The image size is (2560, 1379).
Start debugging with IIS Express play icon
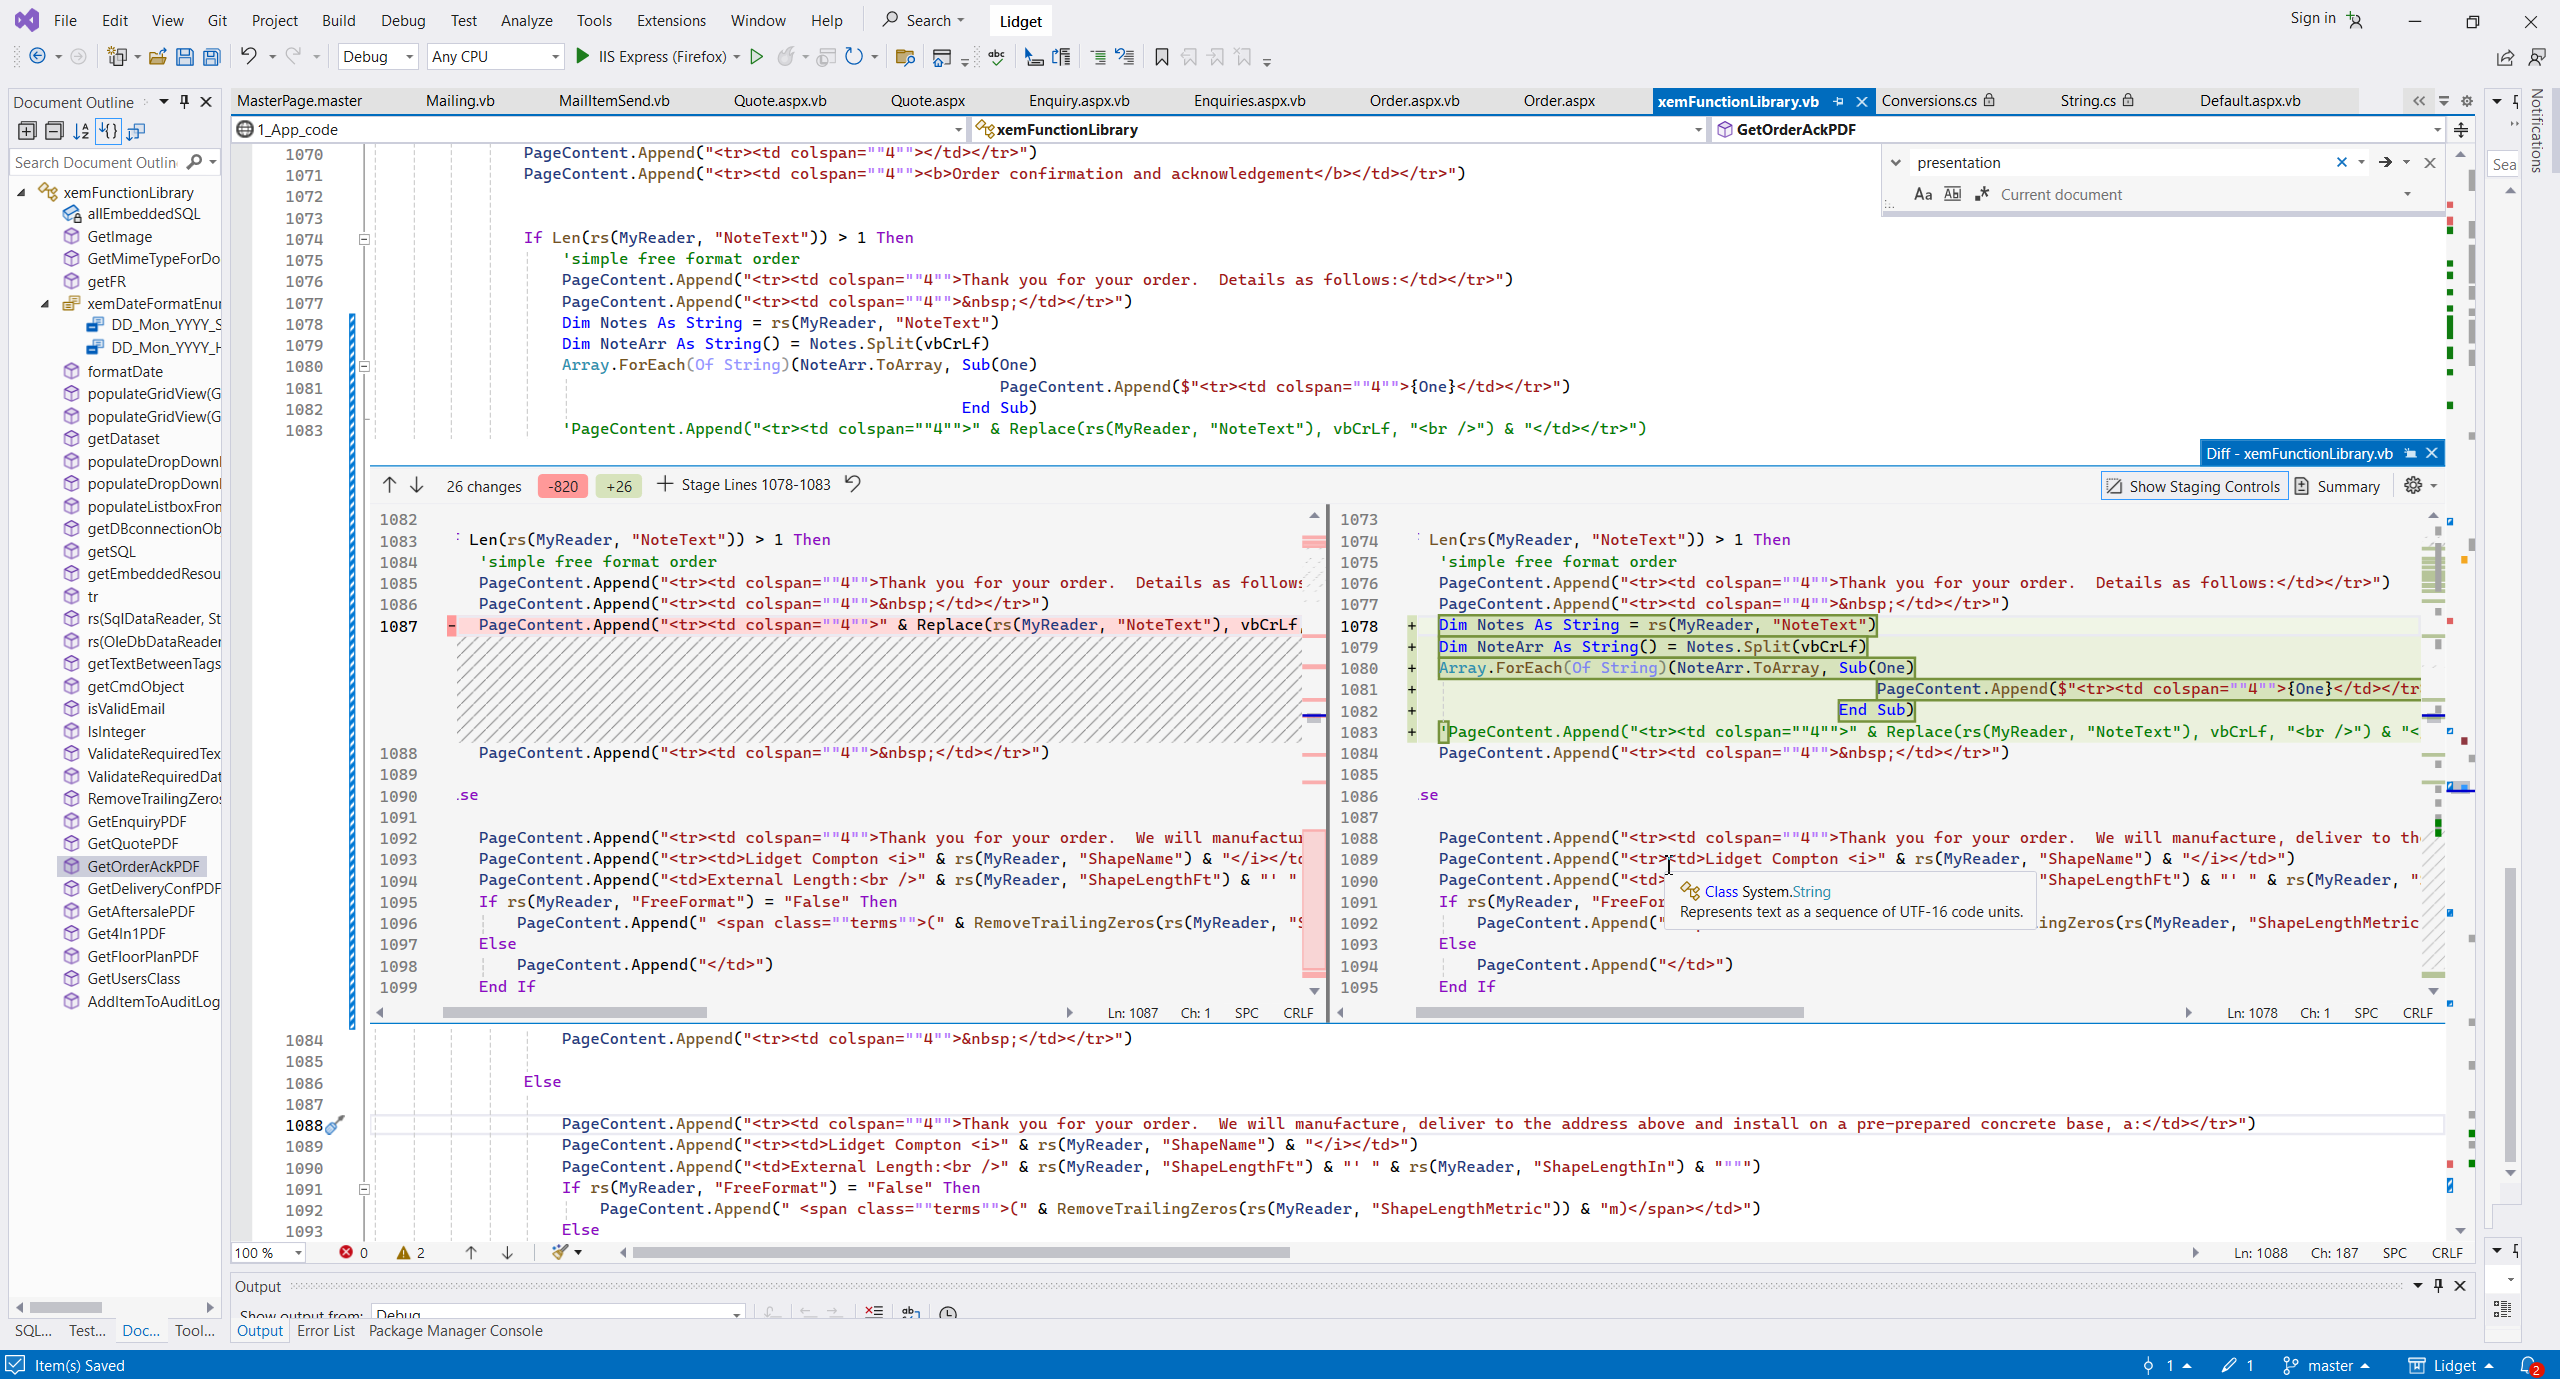[583, 57]
